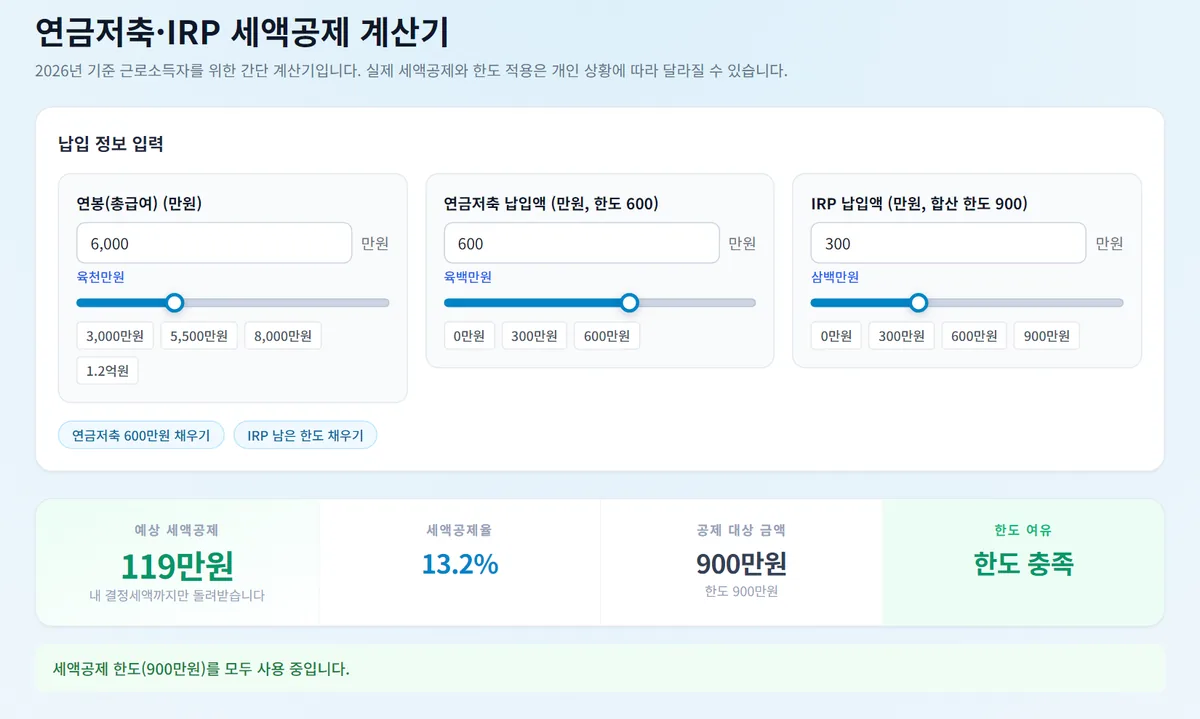This screenshot has height=719, width=1200.
Task: Click the 연금저축 납입액 input showing 600
Action: [581, 243]
